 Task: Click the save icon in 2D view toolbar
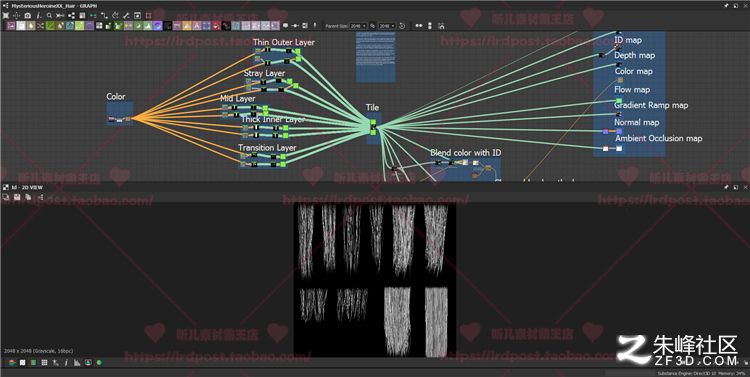point(17,197)
